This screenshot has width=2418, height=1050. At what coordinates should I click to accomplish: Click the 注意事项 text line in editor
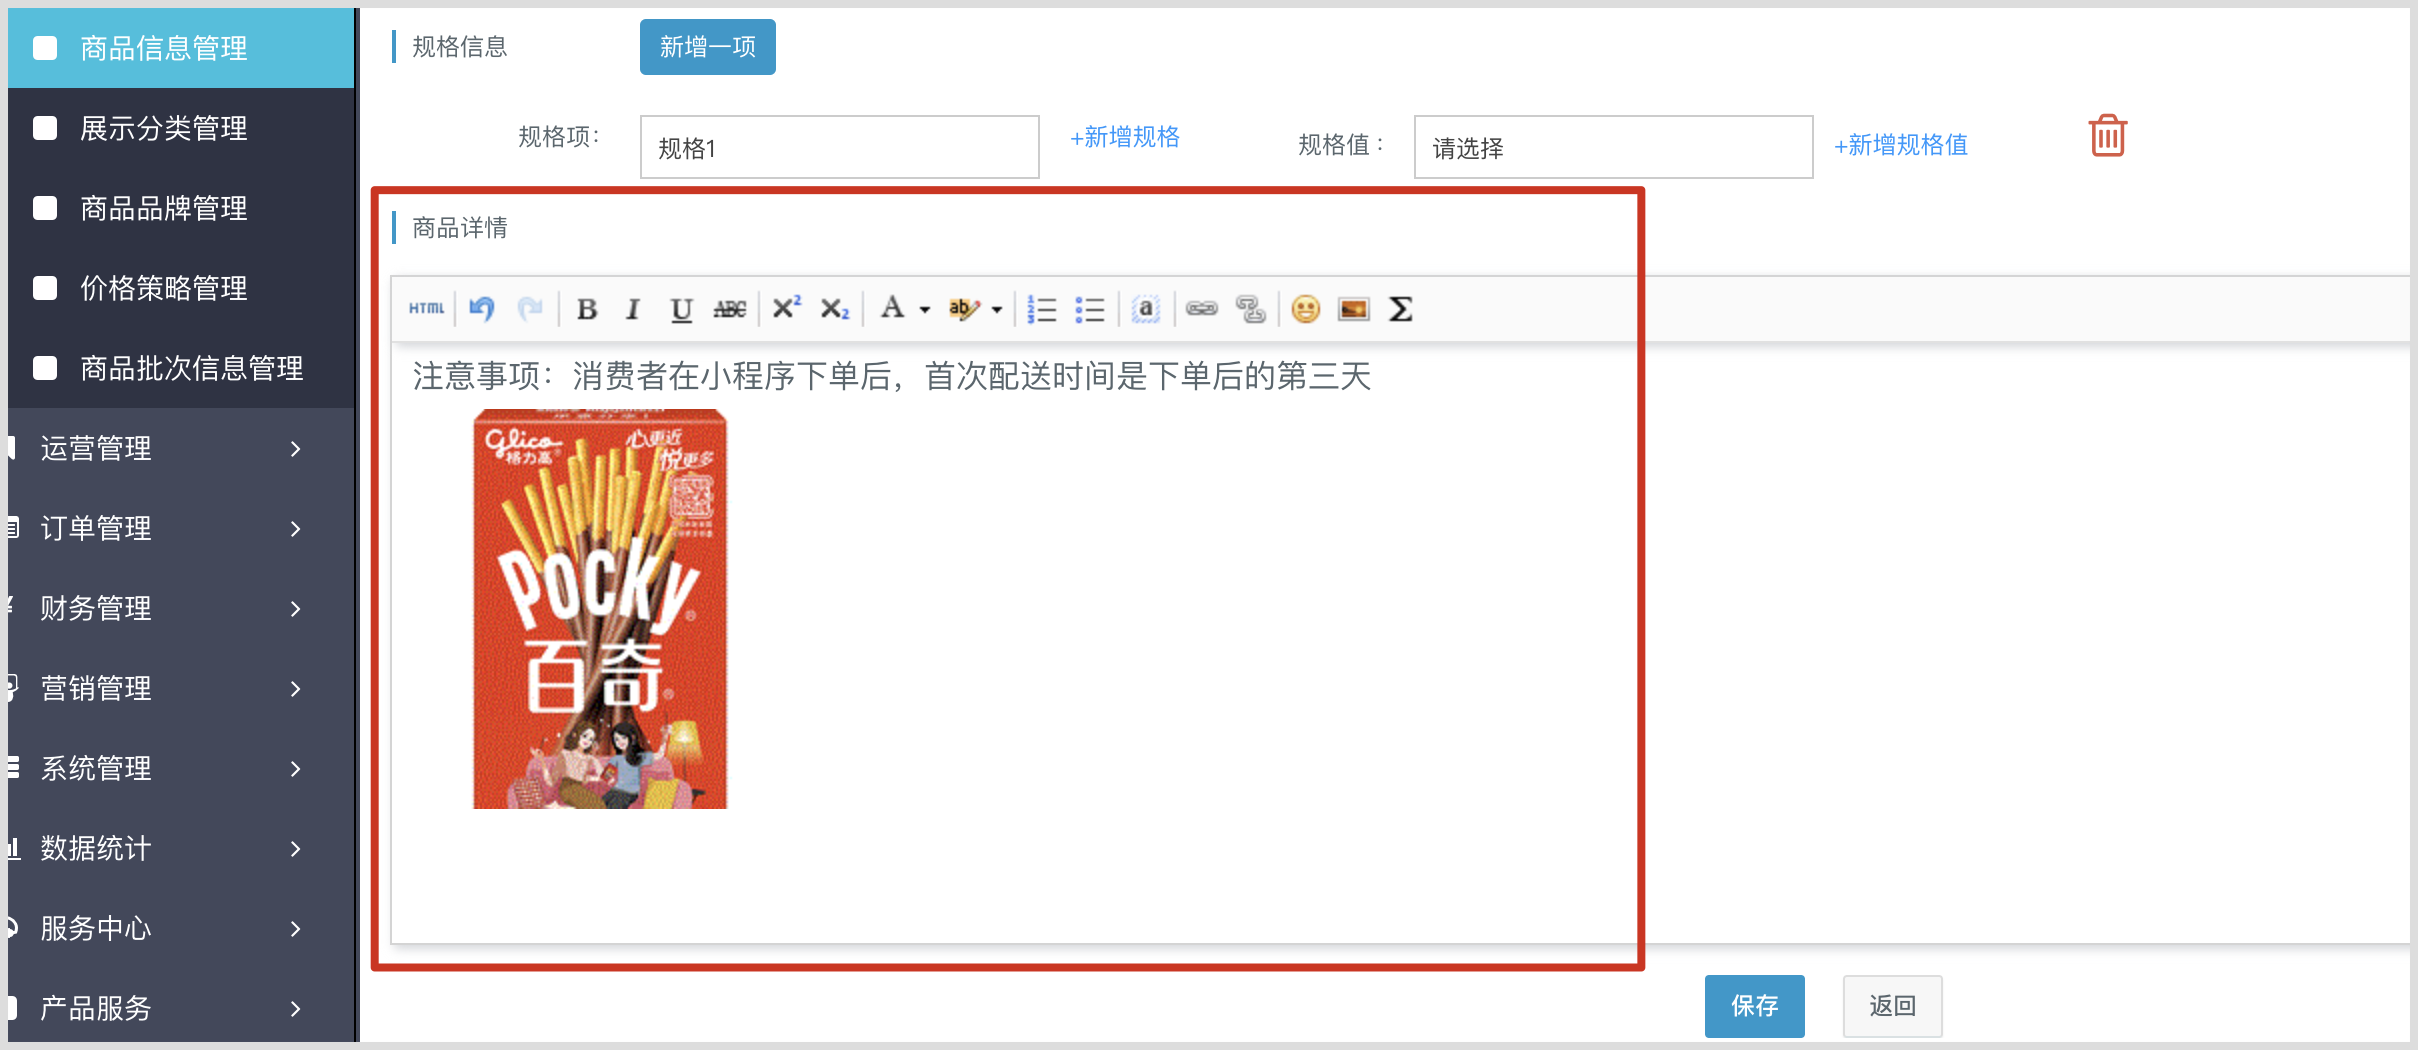(x=892, y=376)
